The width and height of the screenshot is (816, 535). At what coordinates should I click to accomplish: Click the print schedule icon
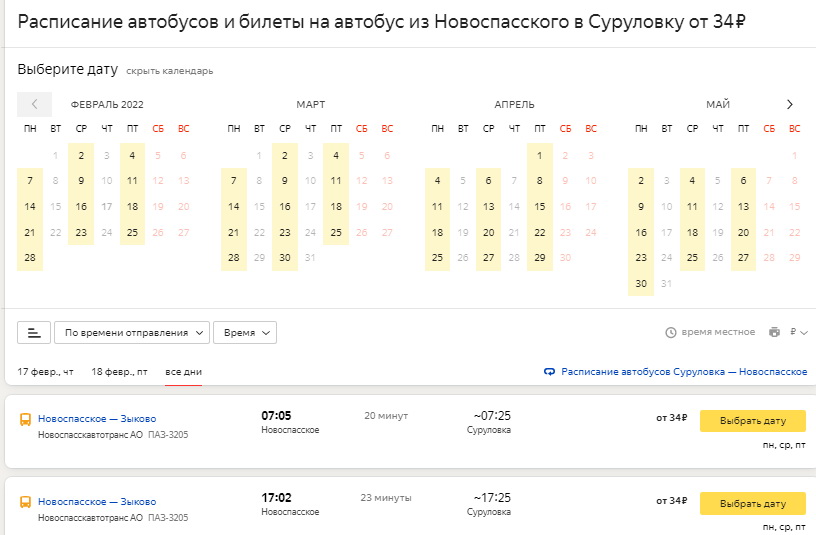tap(774, 332)
